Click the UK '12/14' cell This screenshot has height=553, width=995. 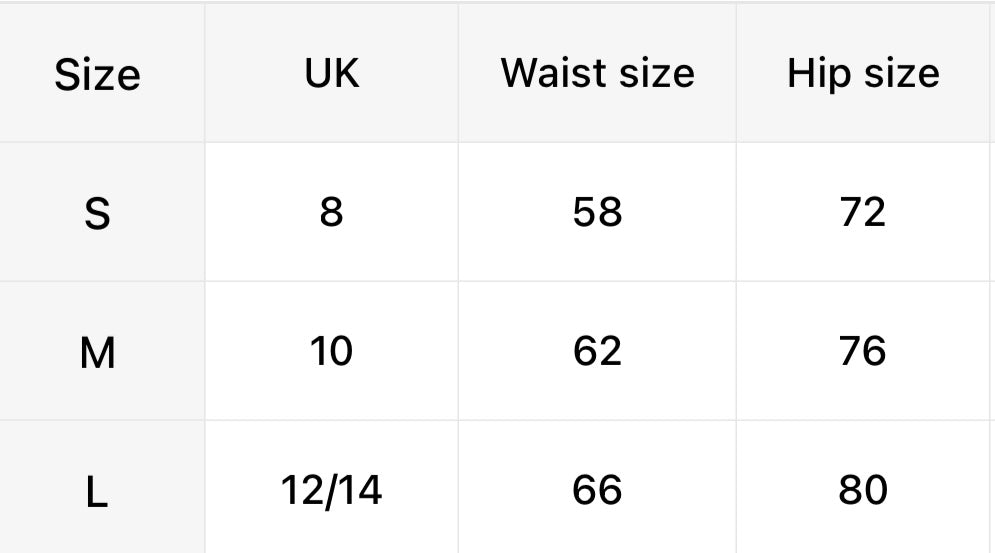331,490
